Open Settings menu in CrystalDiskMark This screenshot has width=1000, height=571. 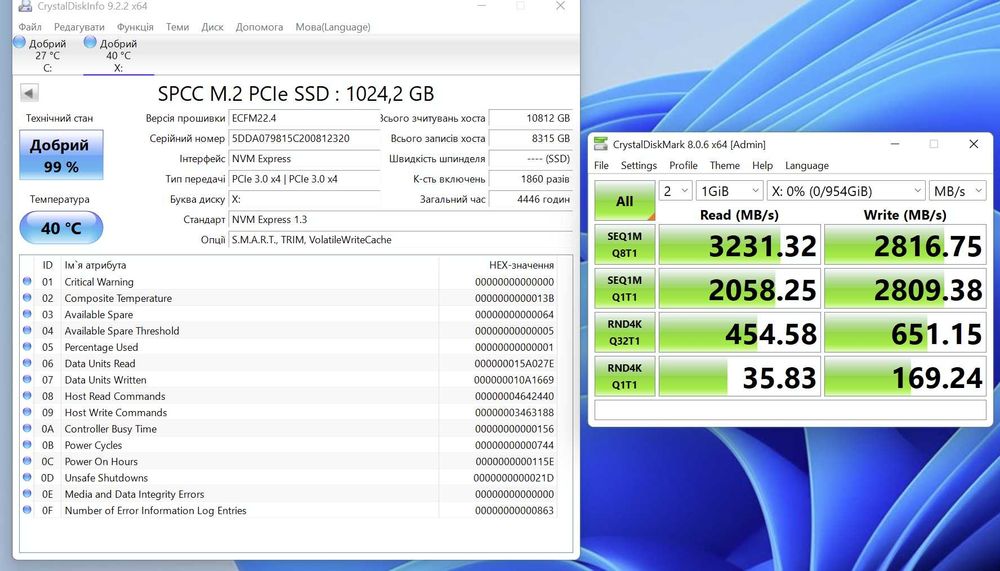click(638, 165)
